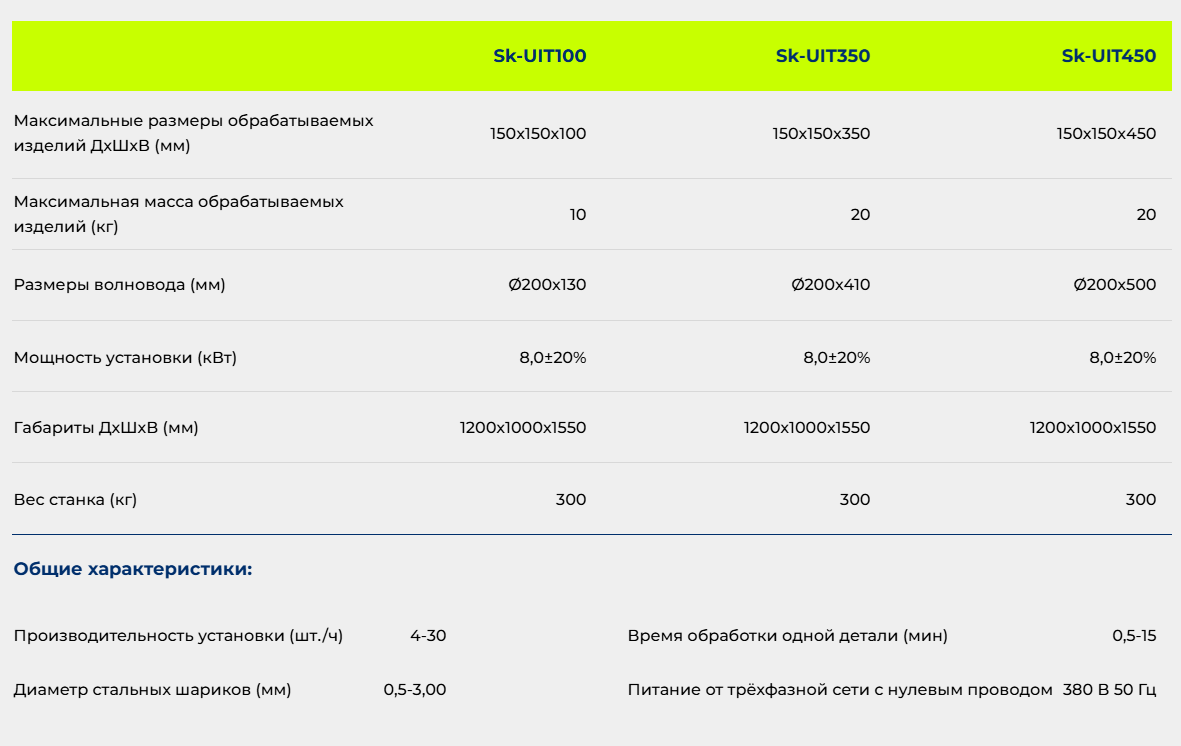Click the maximum mass value 10 for Sk-UIT100
This screenshot has width=1181, height=746.
tap(578, 215)
